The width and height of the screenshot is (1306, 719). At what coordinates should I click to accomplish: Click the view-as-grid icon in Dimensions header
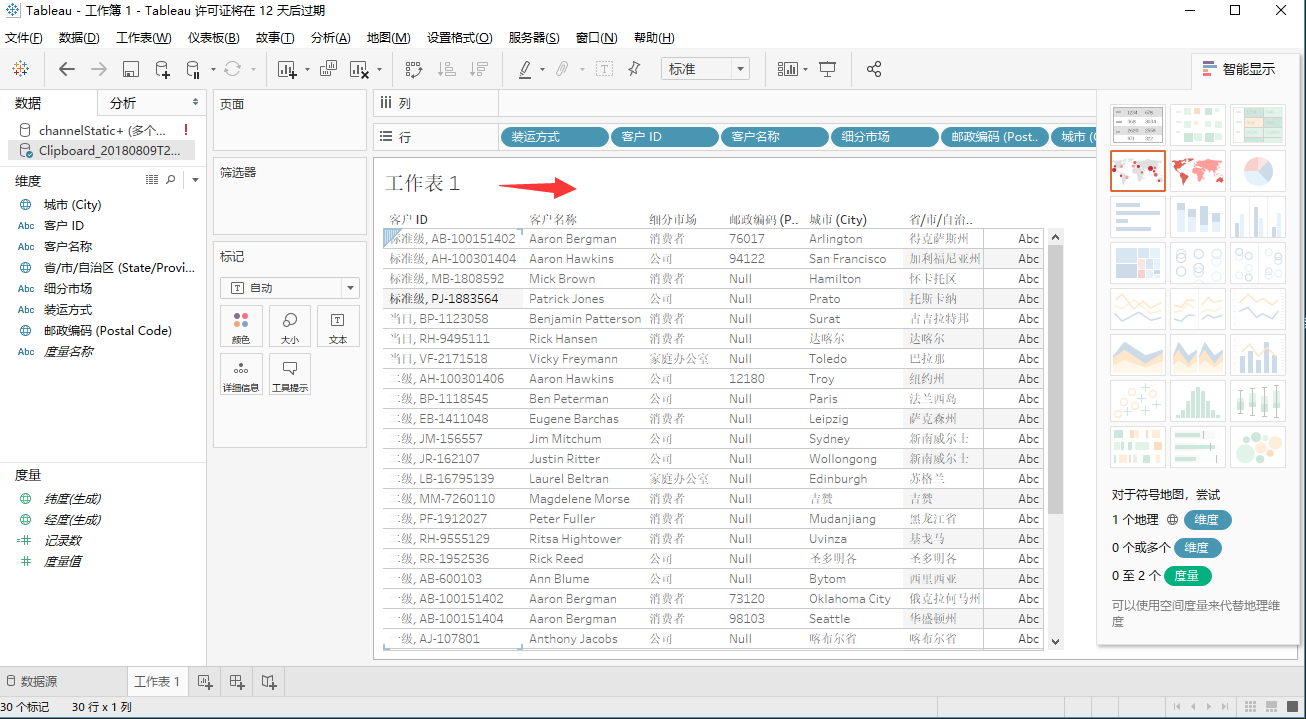(x=152, y=180)
